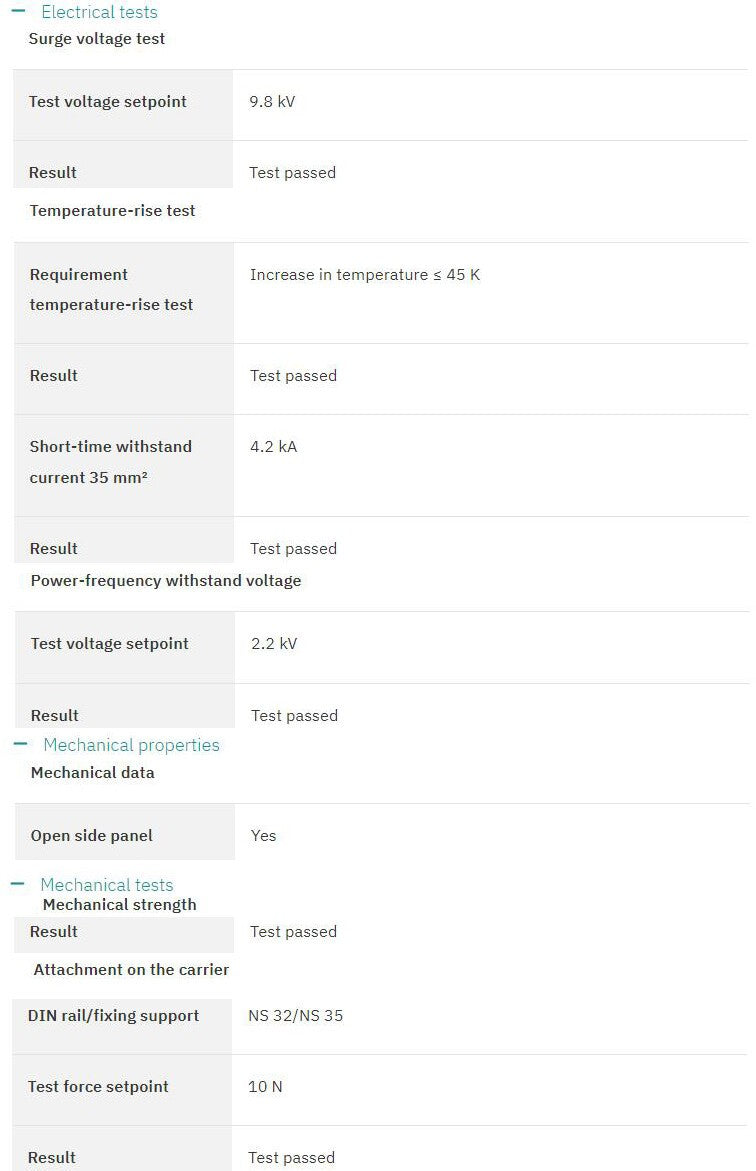Click the 'Surge voltage test' subheading
The height and width of the screenshot is (1171, 756).
(x=97, y=39)
